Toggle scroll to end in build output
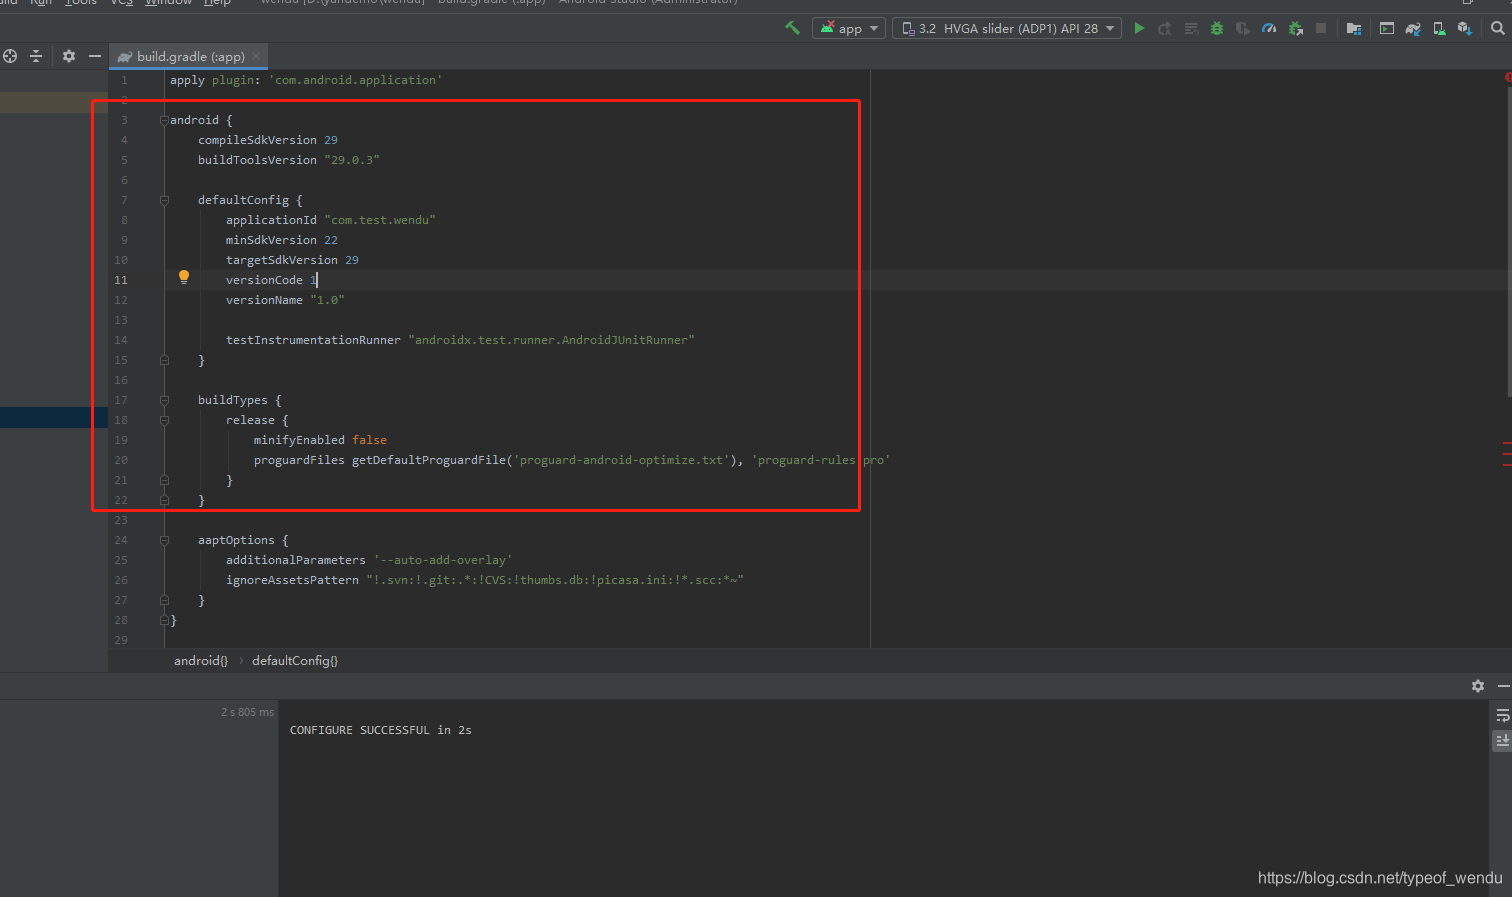This screenshot has width=1512, height=897. [1502, 740]
